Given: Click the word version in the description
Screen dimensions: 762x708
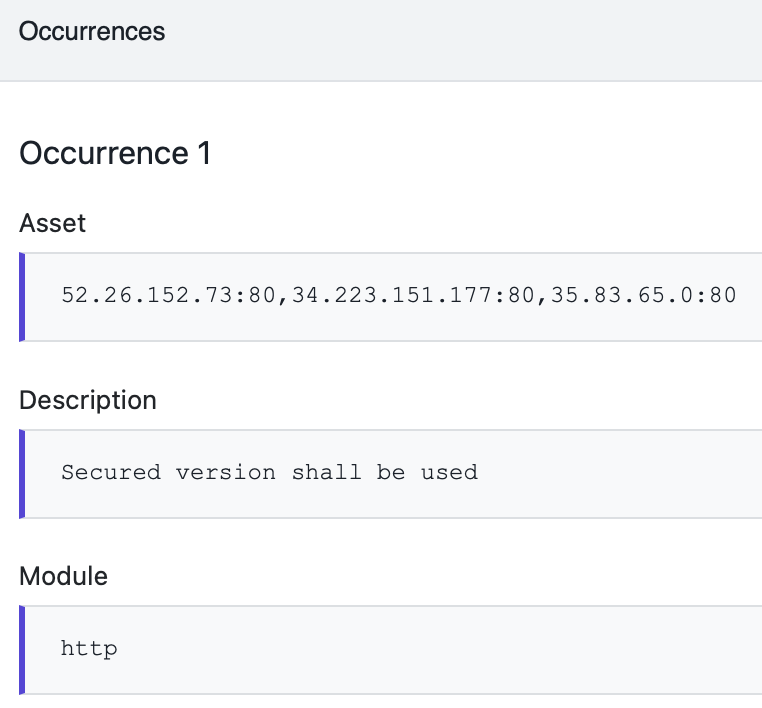Looking at the screenshot, I should tap(226, 472).
